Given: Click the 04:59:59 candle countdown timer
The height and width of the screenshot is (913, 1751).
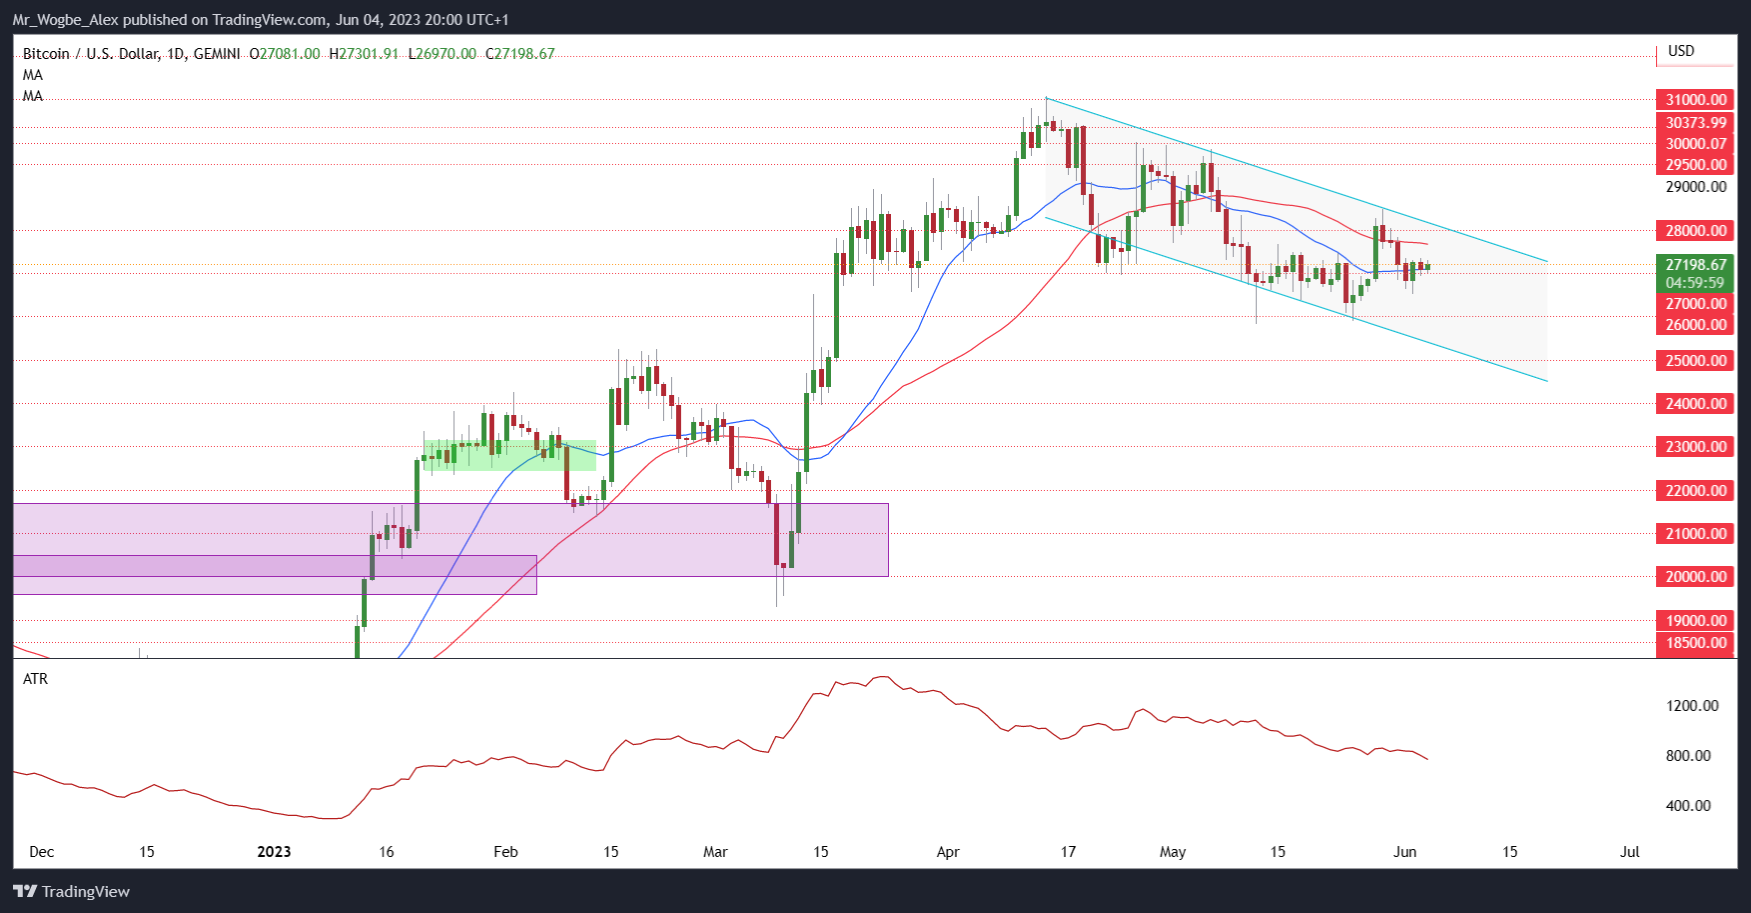Looking at the screenshot, I should [x=1695, y=283].
